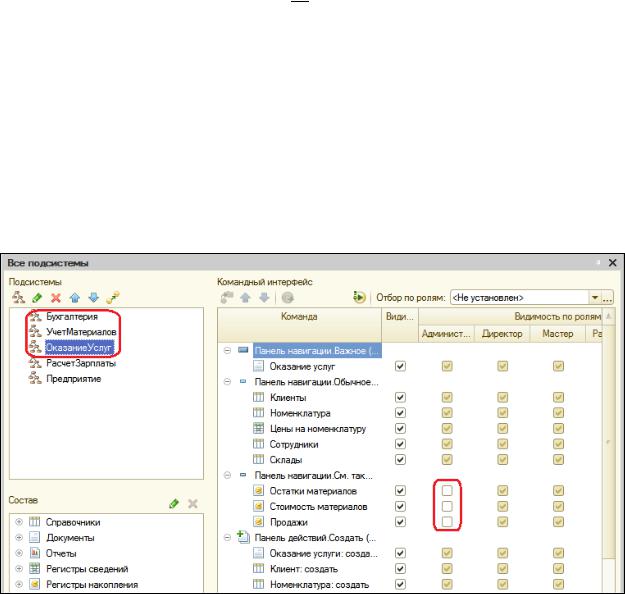The height and width of the screenshot is (594, 625).
Task: Edit Состав with its green pencil icon
Action: point(174,504)
